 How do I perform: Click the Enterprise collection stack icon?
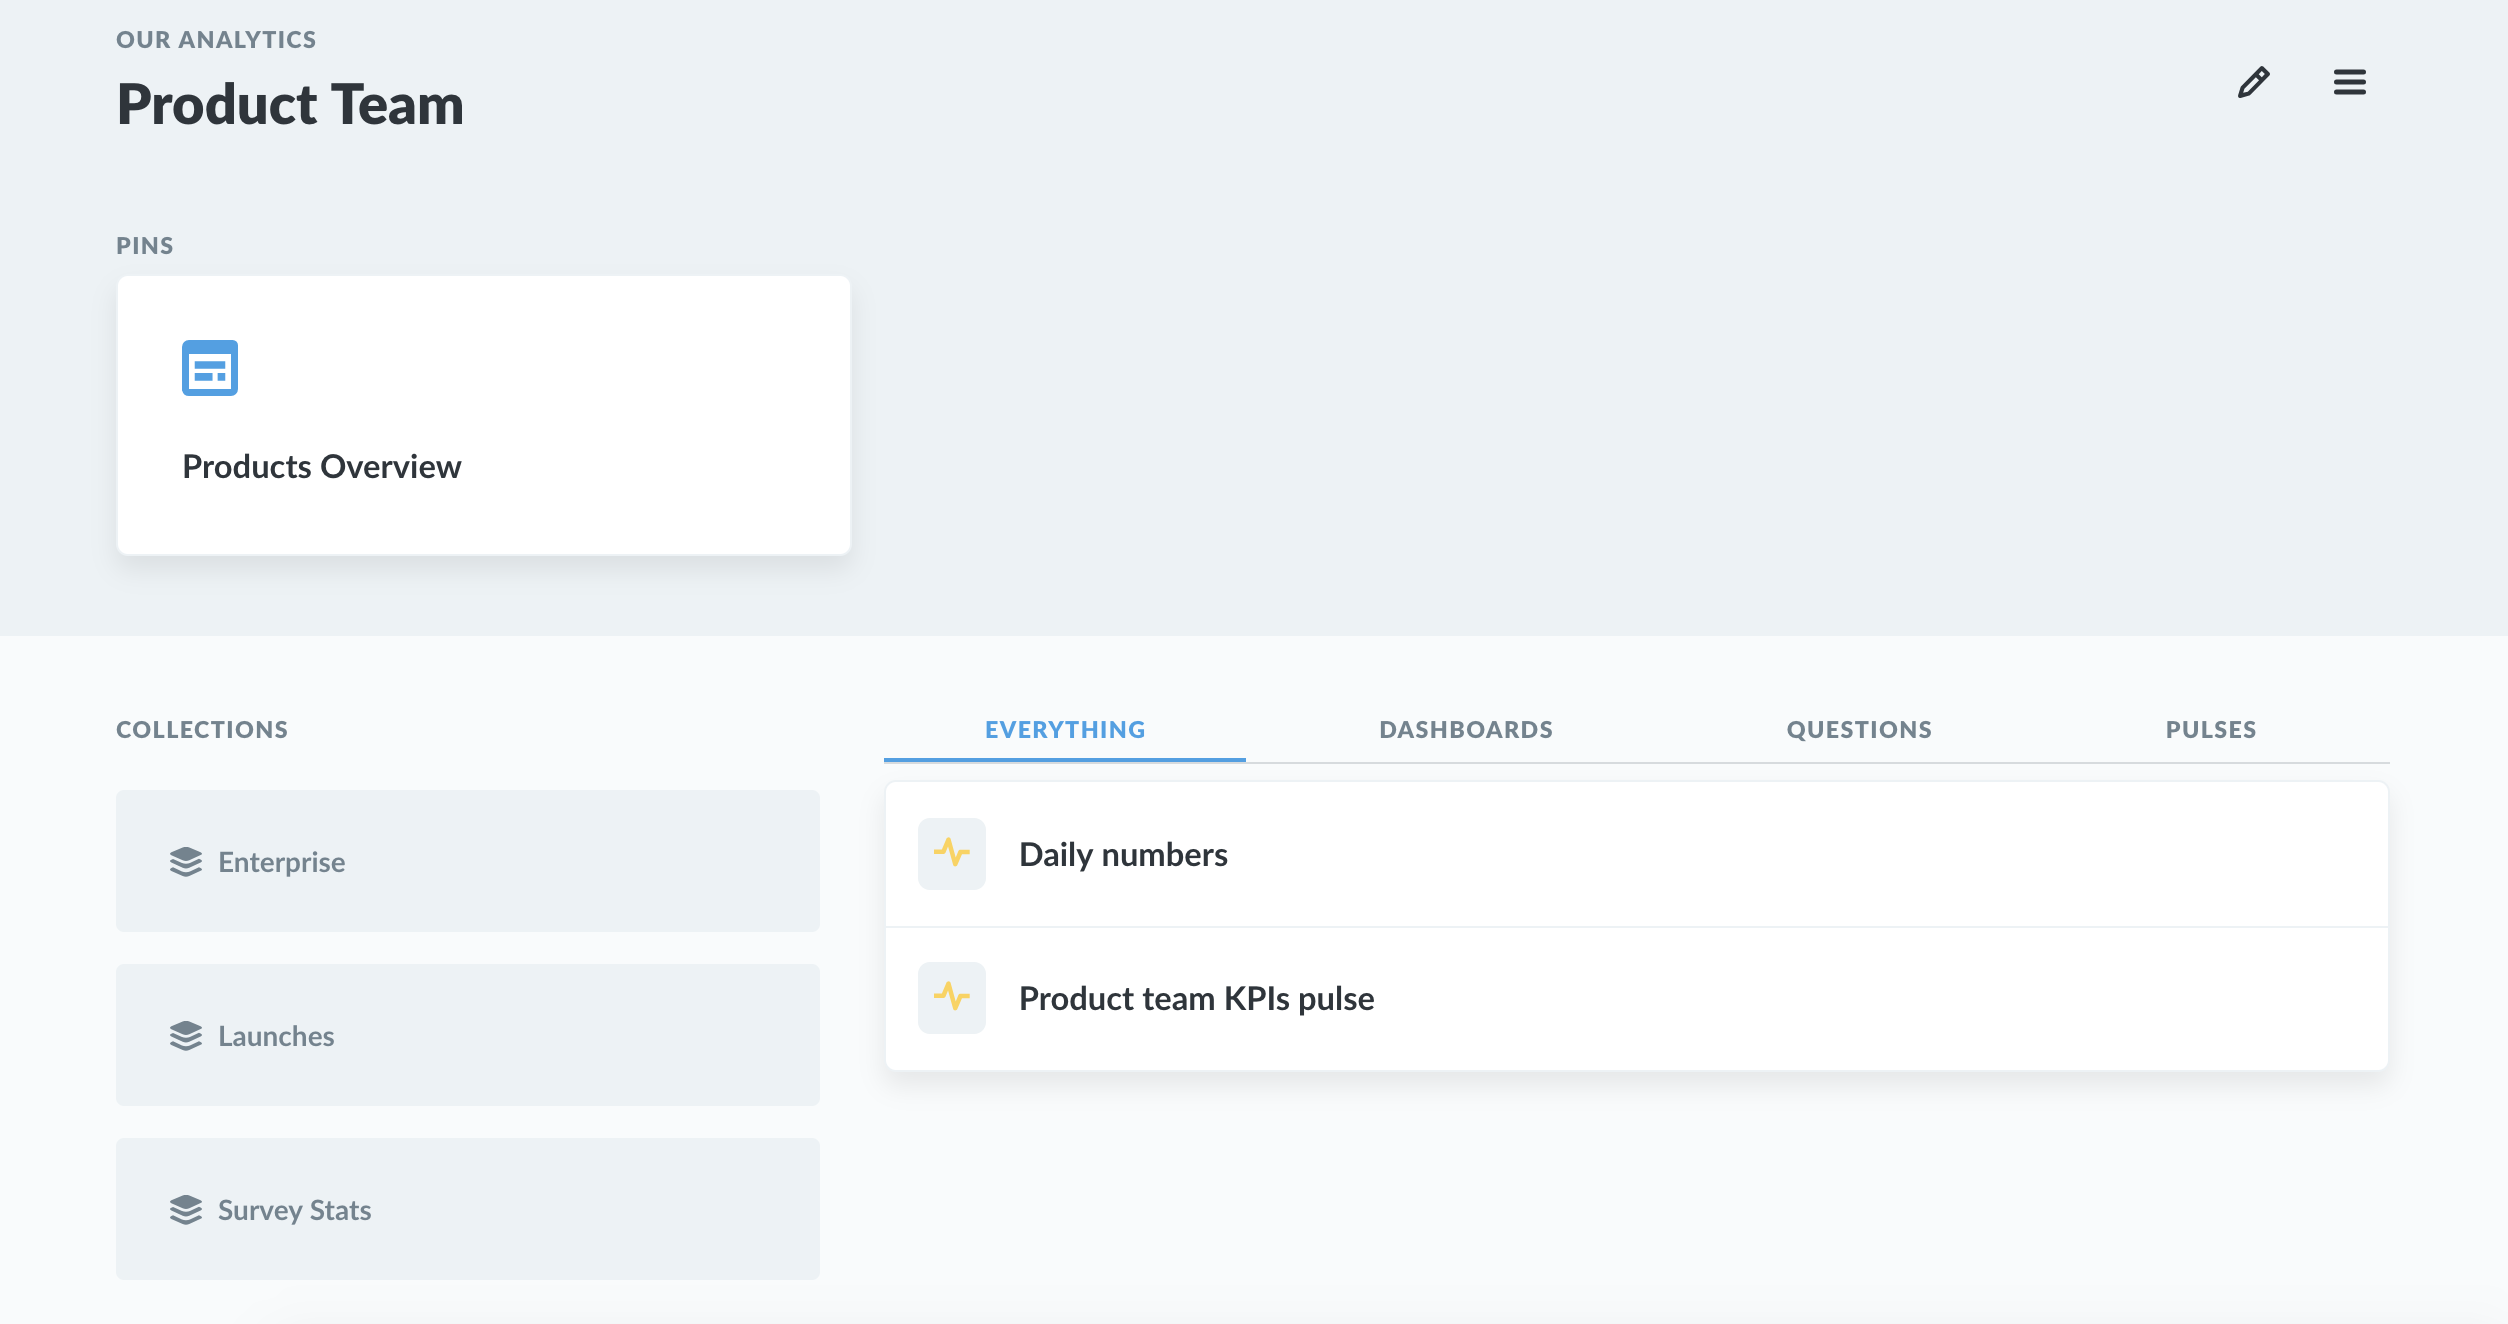pyautogui.click(x=186, y=862)
